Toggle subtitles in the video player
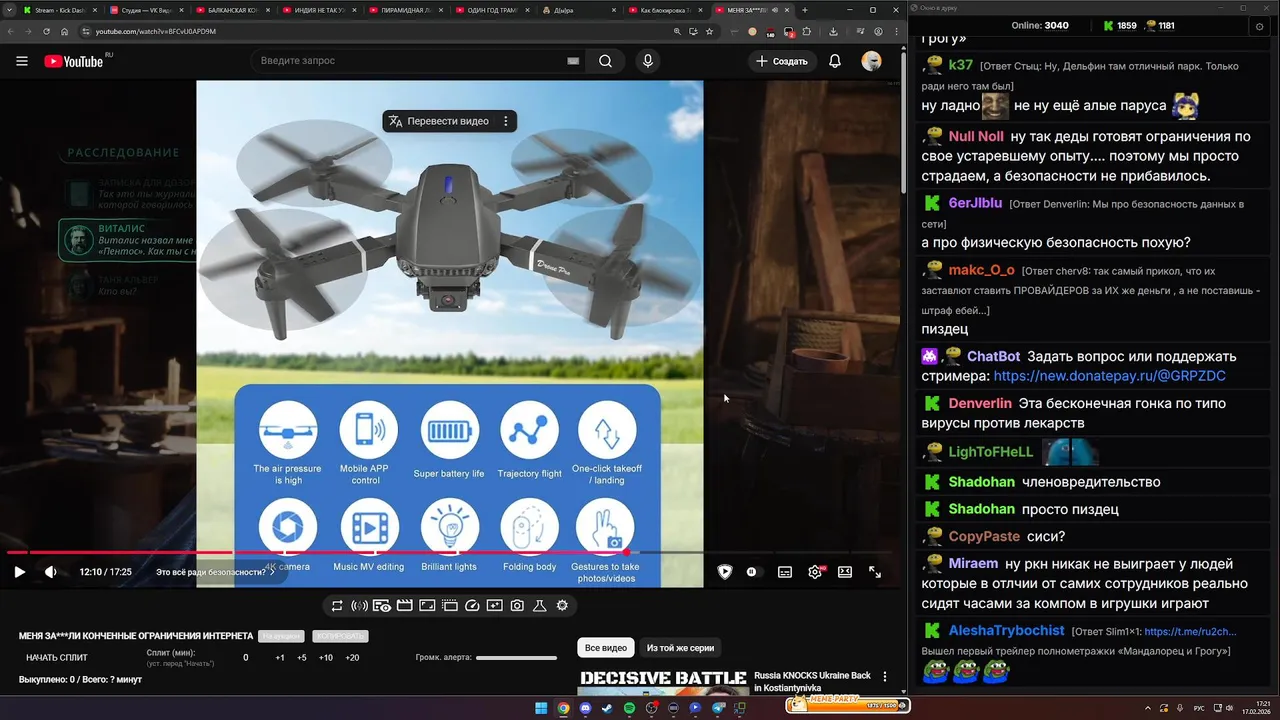 [x=785, y=572]
